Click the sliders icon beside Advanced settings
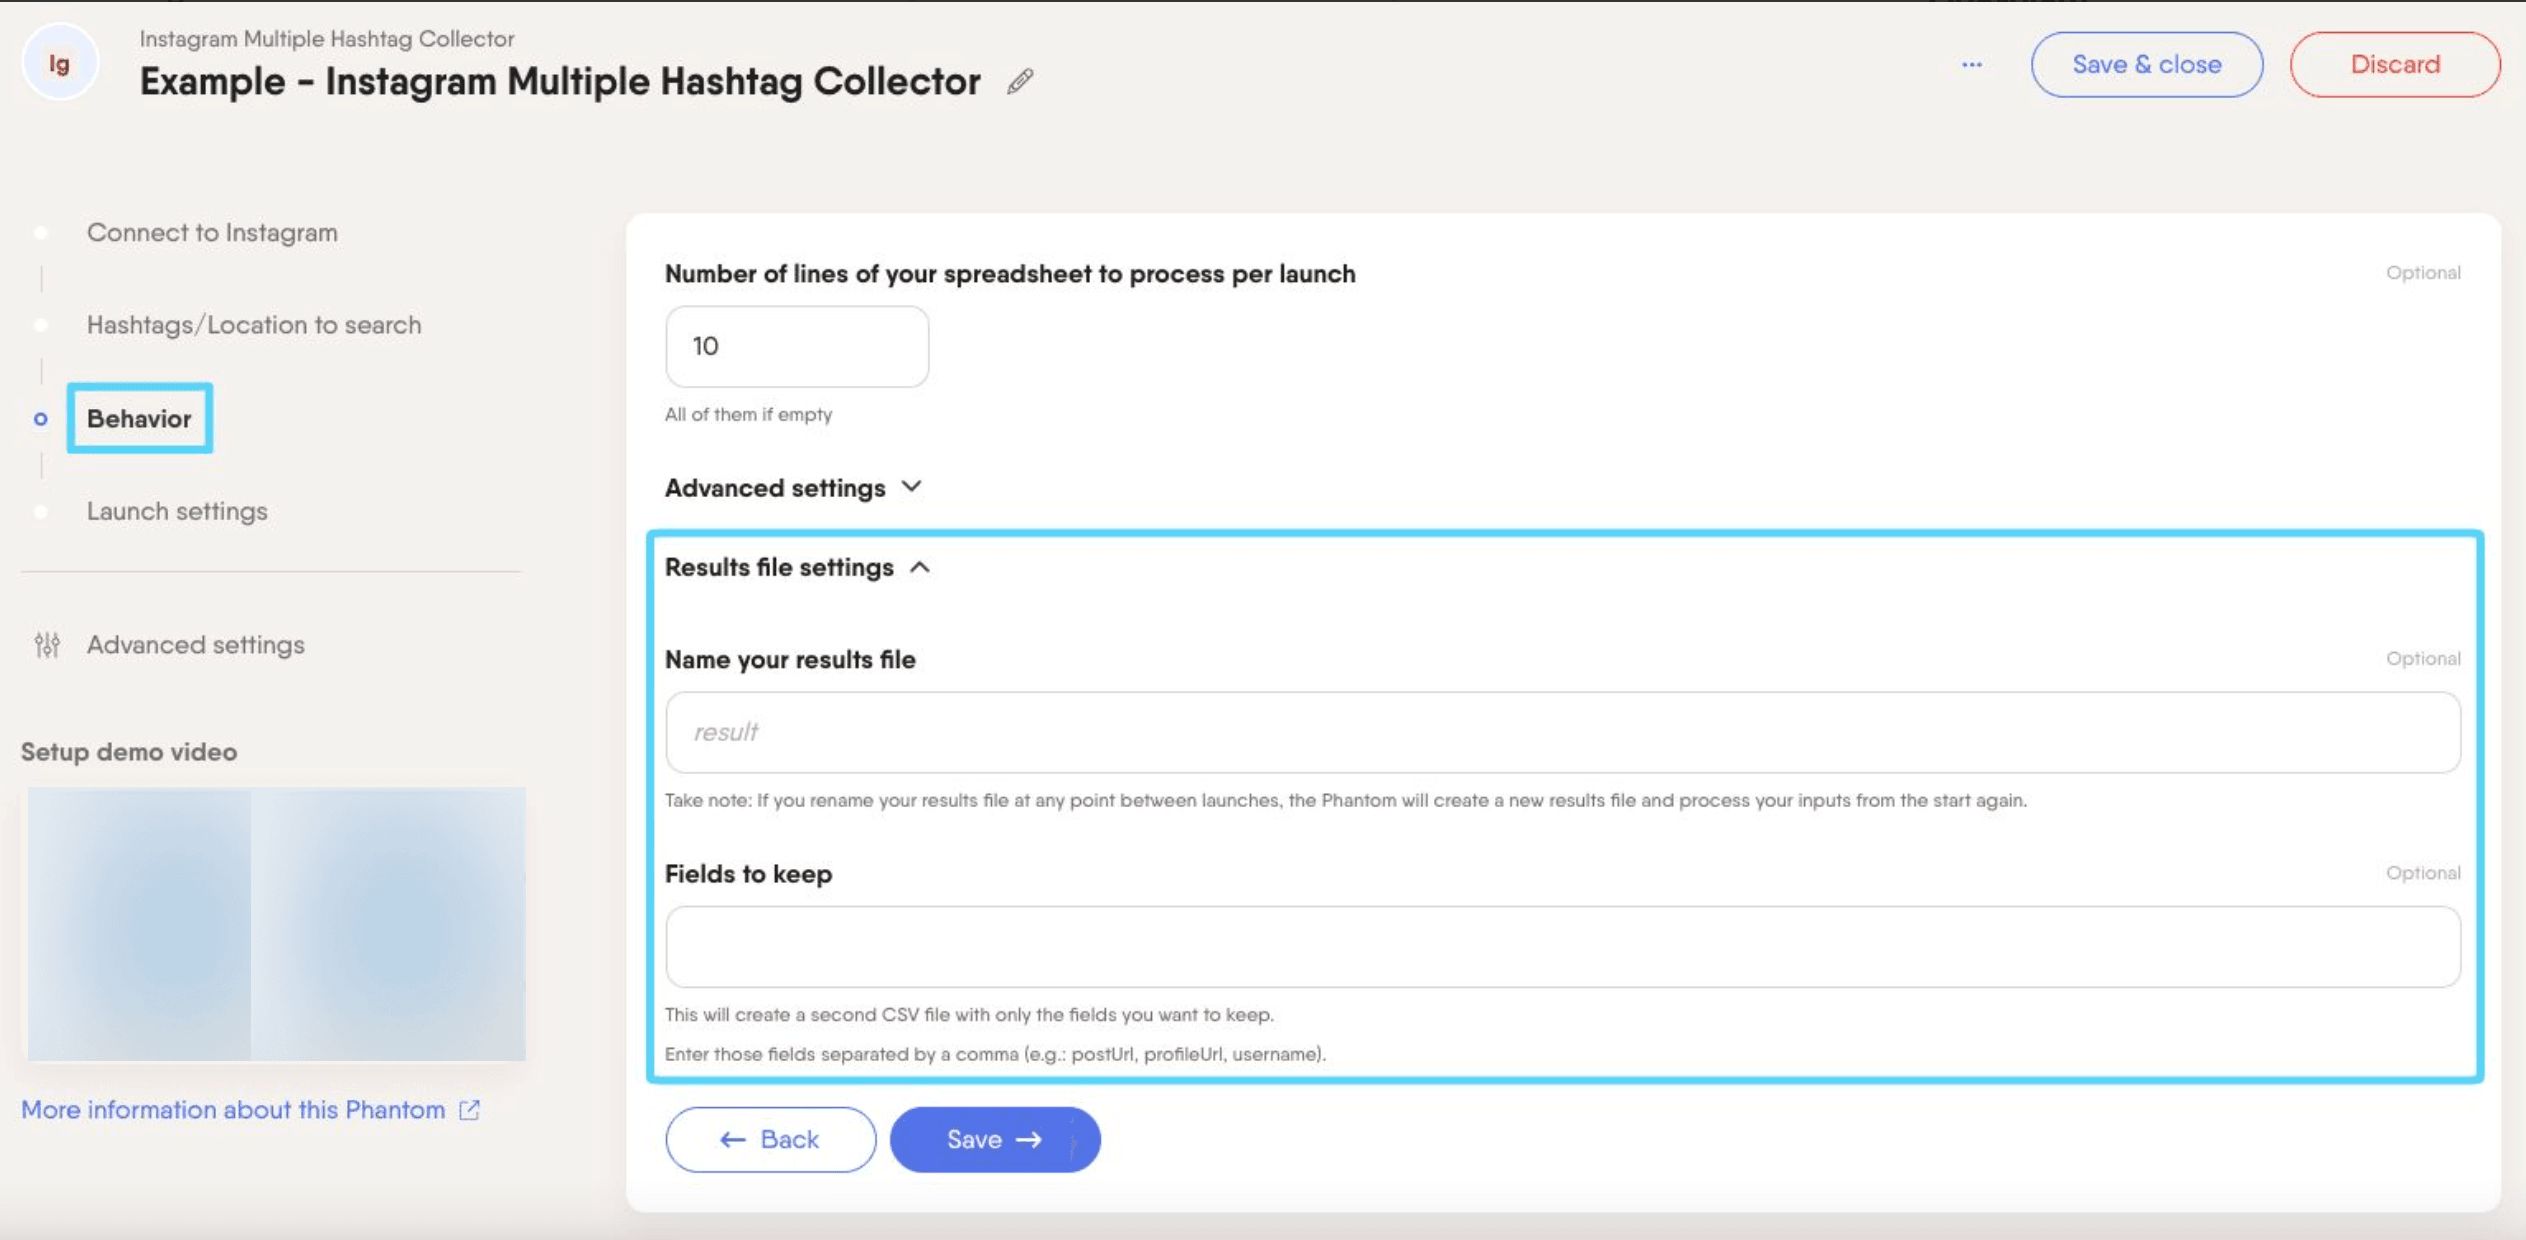Screen dimensions: 2526x1240 47,645
